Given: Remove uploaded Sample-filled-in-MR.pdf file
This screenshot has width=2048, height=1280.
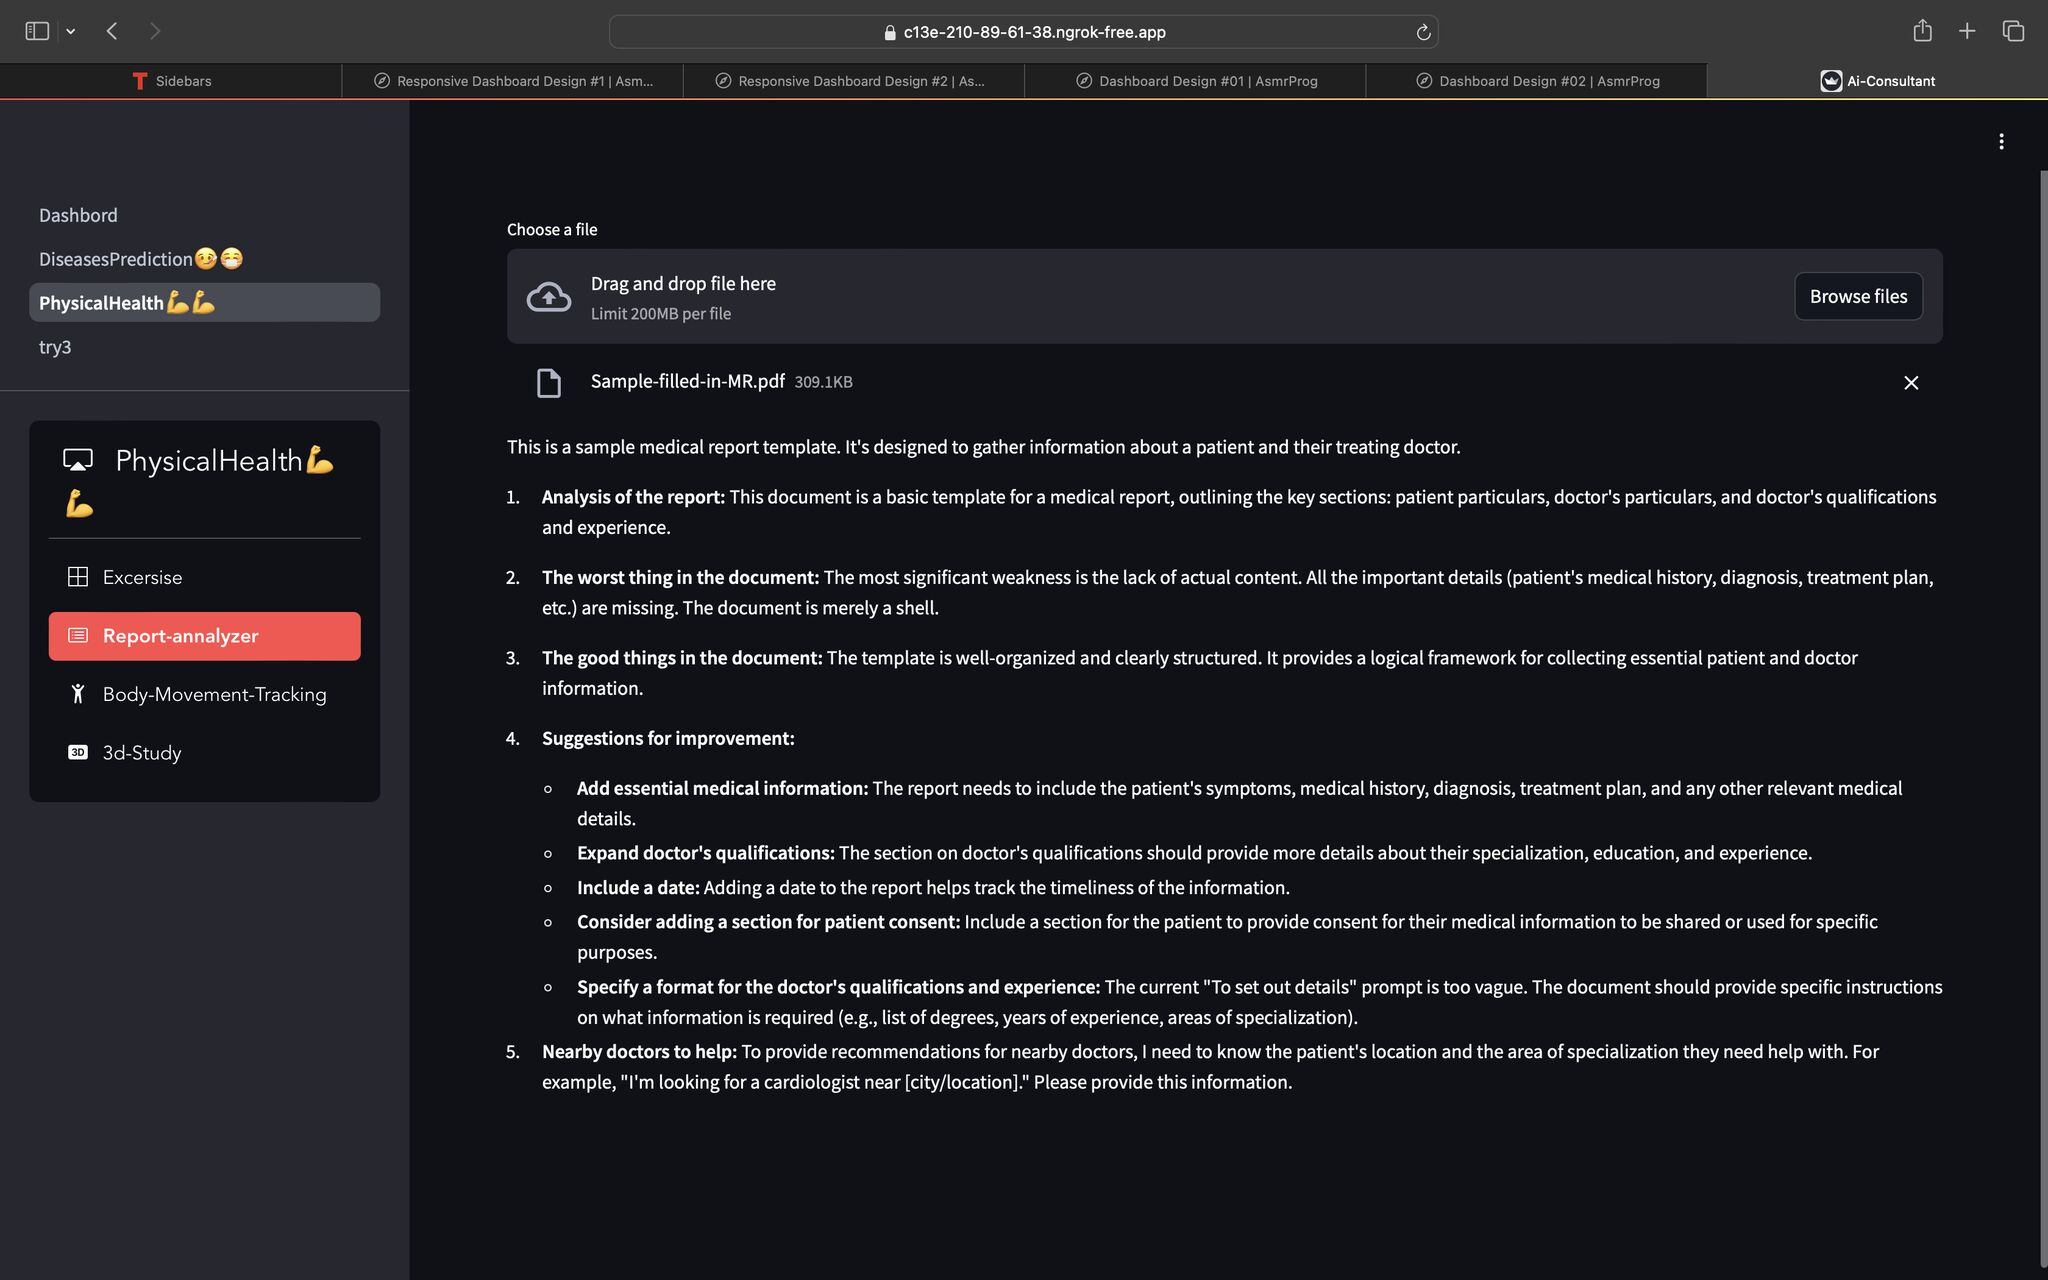Looking at the screenshot, I should [1911, 383].
